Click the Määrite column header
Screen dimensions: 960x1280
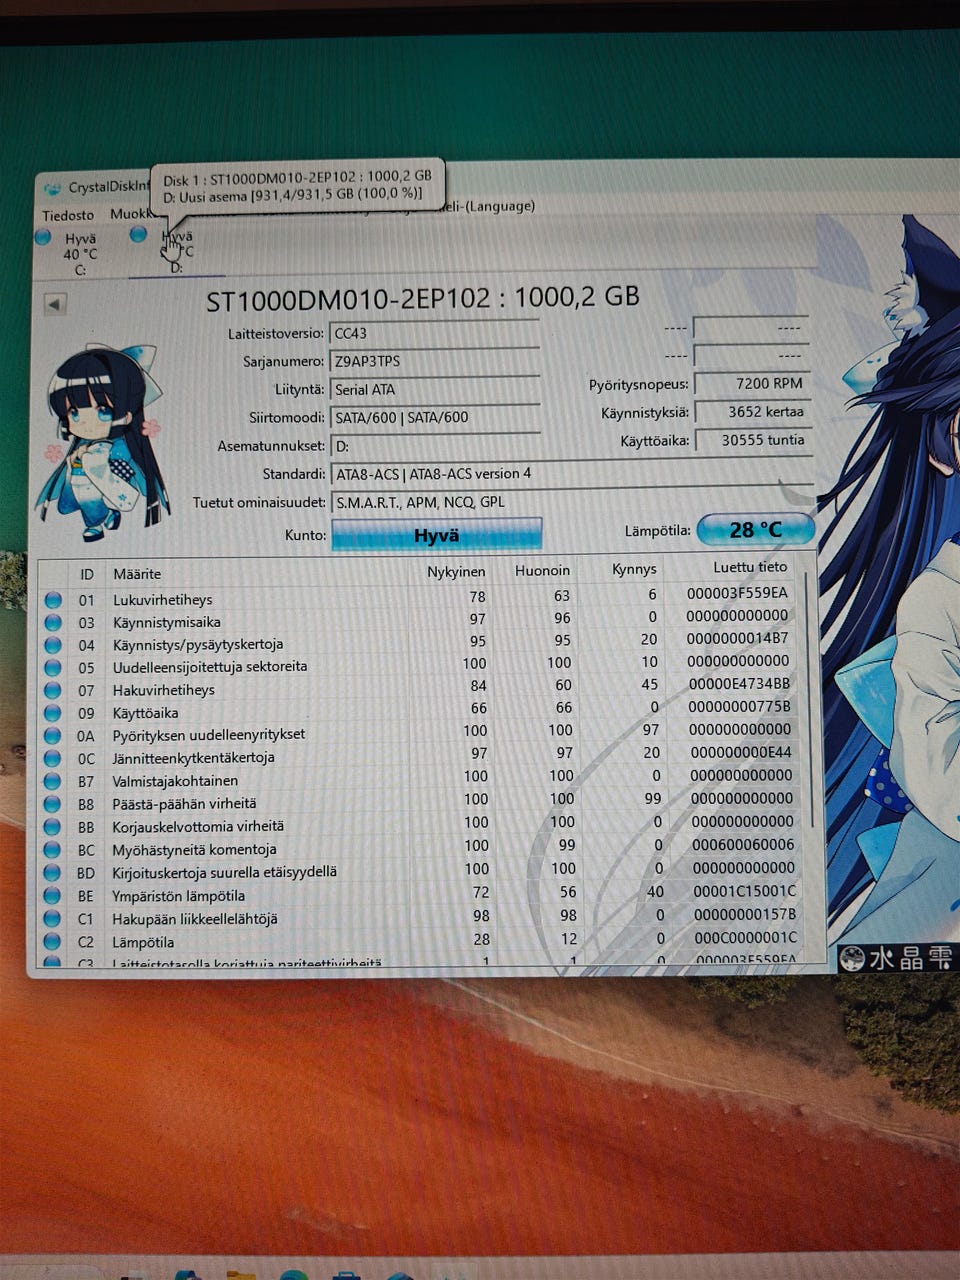tap(137, 574)
